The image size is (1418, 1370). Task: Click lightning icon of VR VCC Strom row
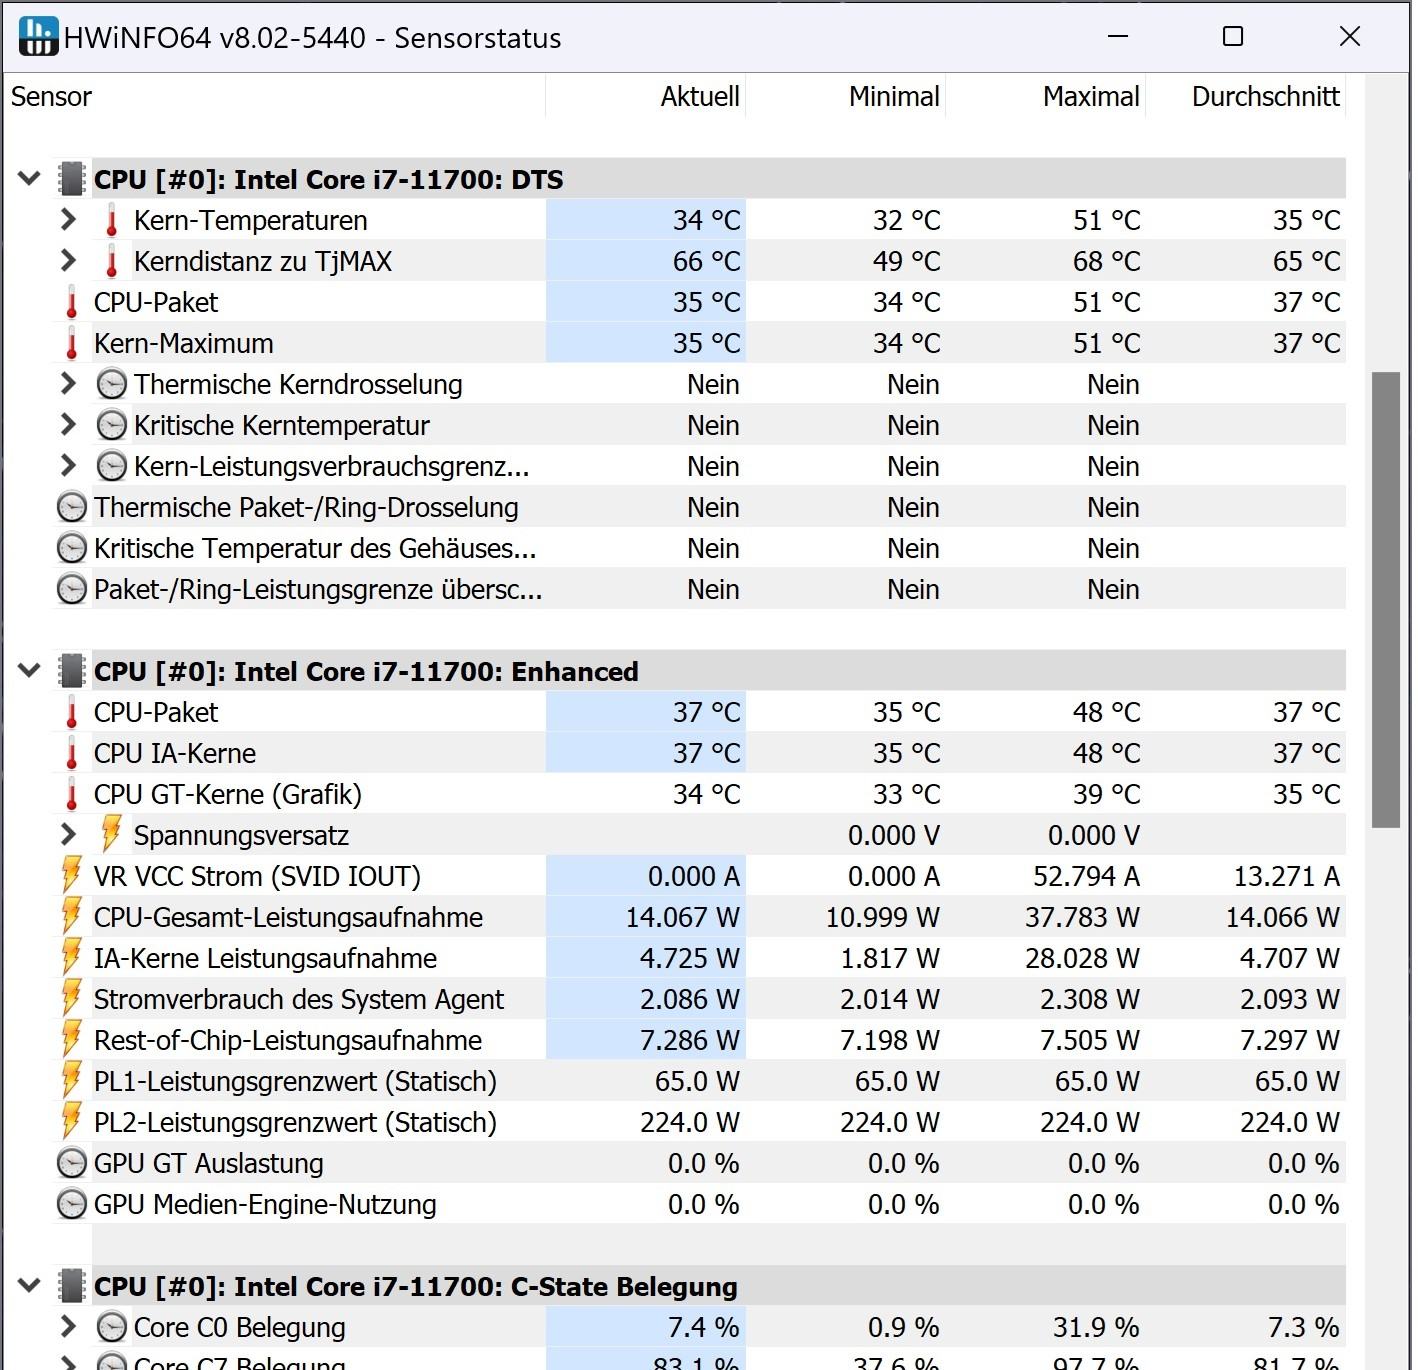click(71, 875)
